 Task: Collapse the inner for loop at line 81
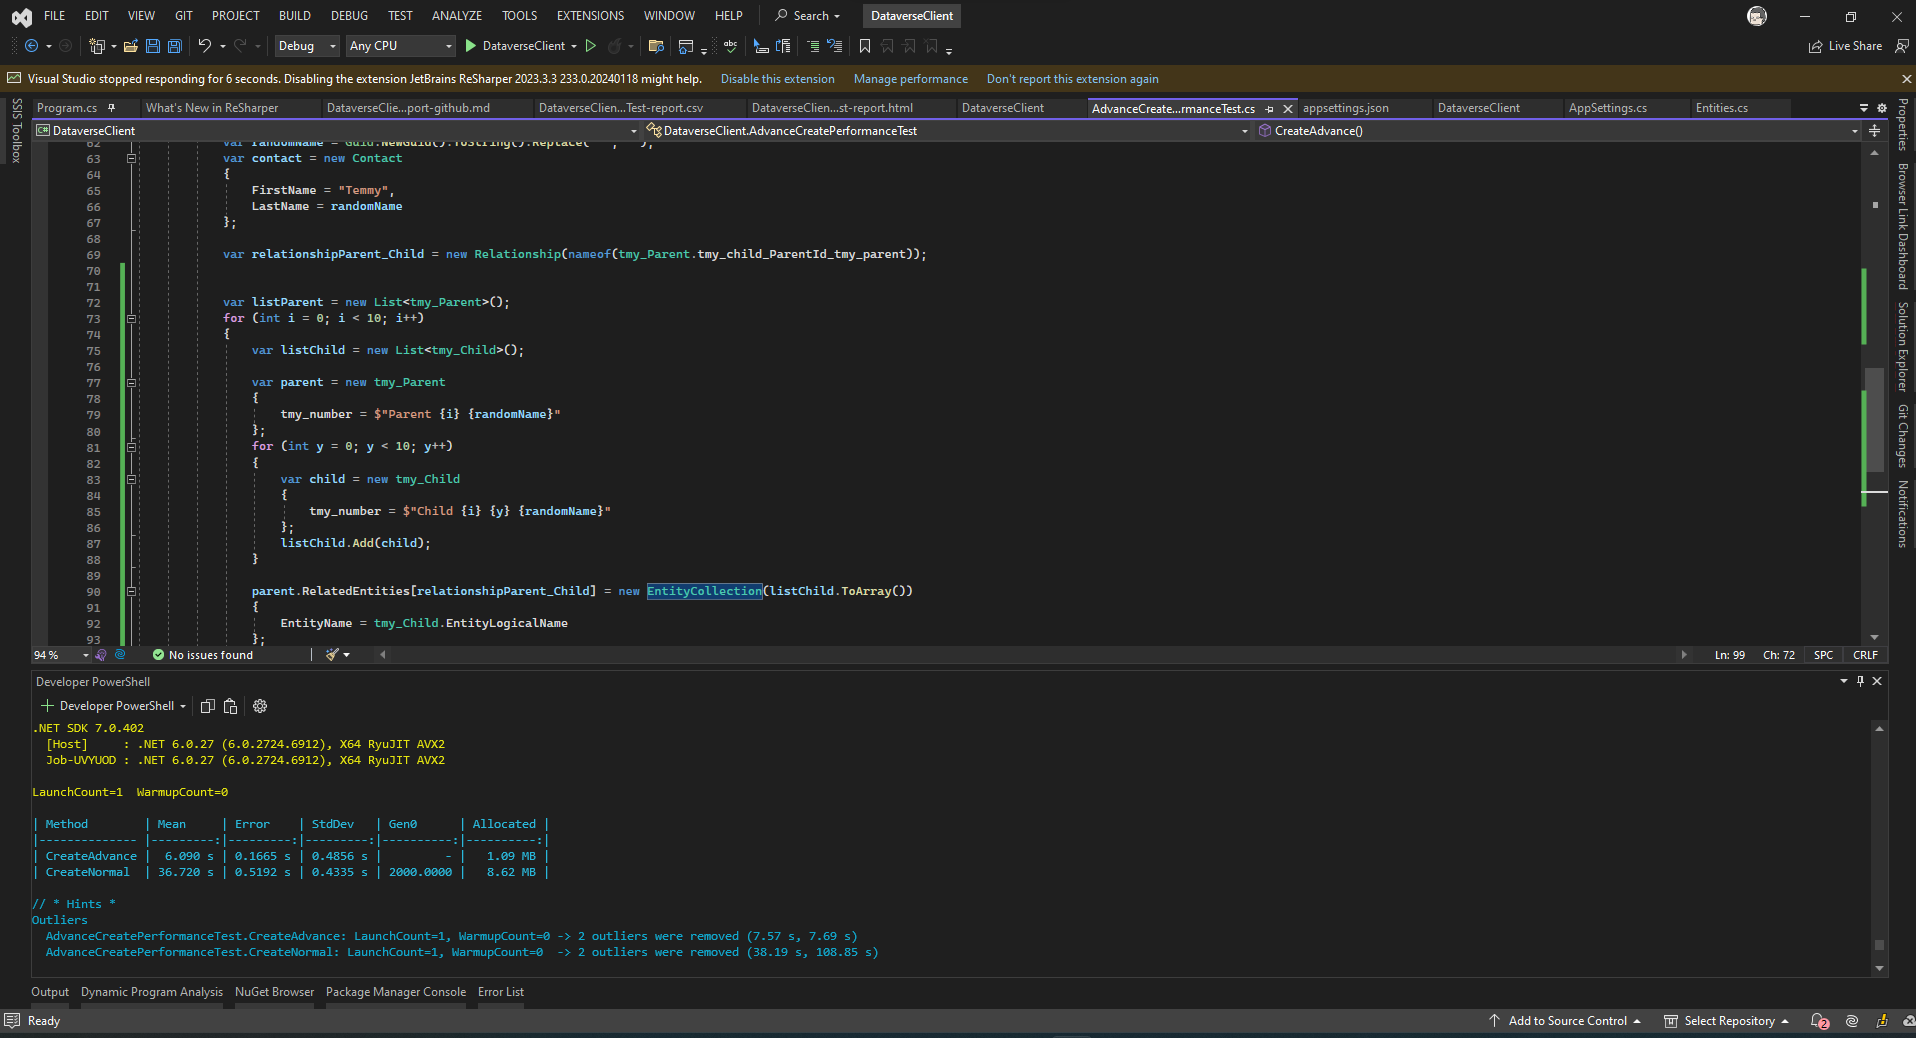[x=131, y=447]
